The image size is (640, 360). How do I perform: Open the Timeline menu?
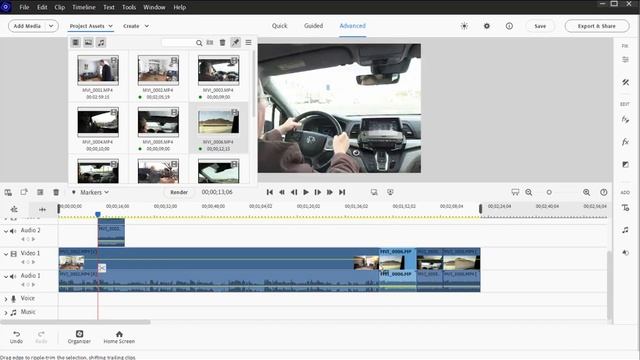point(84,7)
